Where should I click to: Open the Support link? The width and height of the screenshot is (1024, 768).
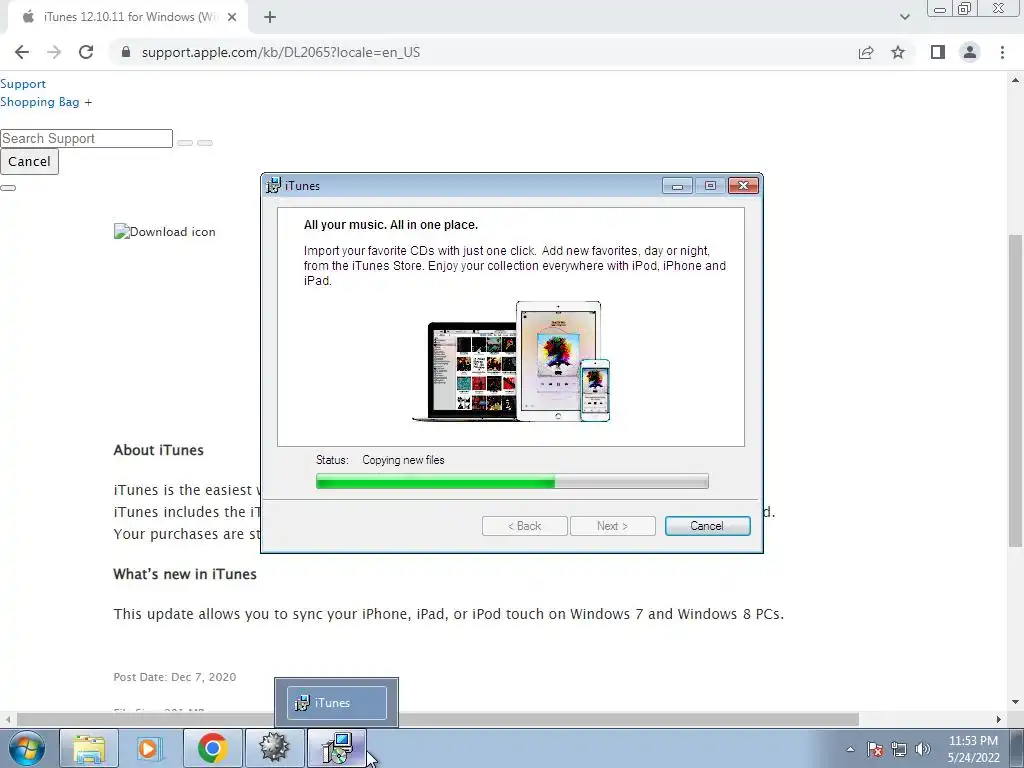[23, 84]
